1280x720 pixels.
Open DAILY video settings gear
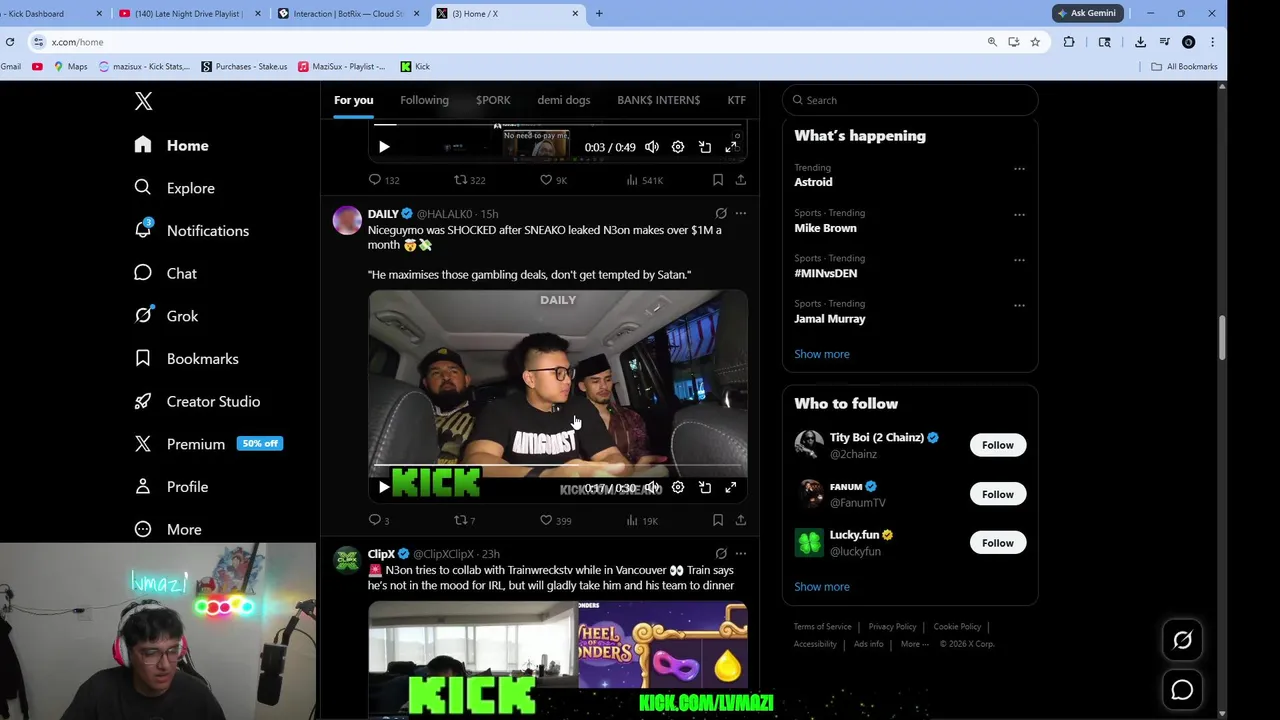pyautogui.click(x=678, y=487)
